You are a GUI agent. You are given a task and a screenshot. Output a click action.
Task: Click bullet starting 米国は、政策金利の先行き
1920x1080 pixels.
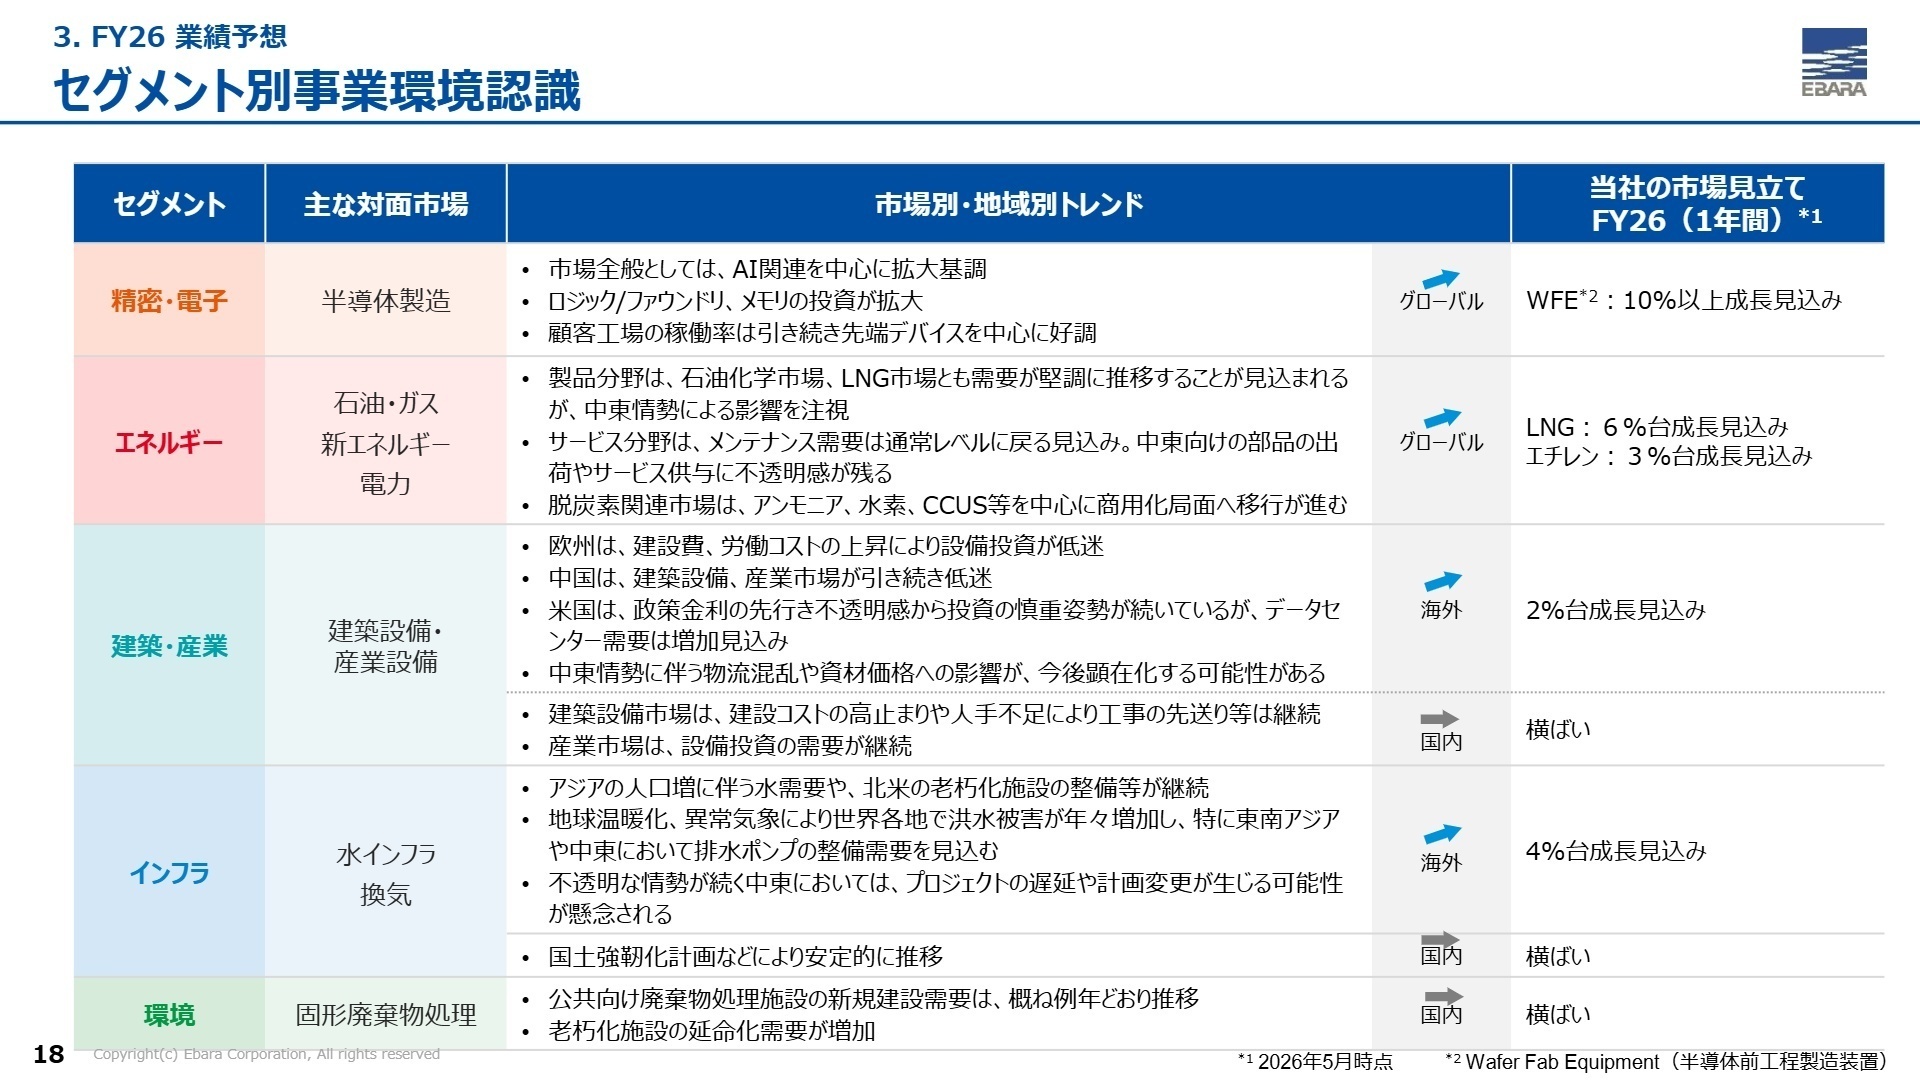click(944, 625)
